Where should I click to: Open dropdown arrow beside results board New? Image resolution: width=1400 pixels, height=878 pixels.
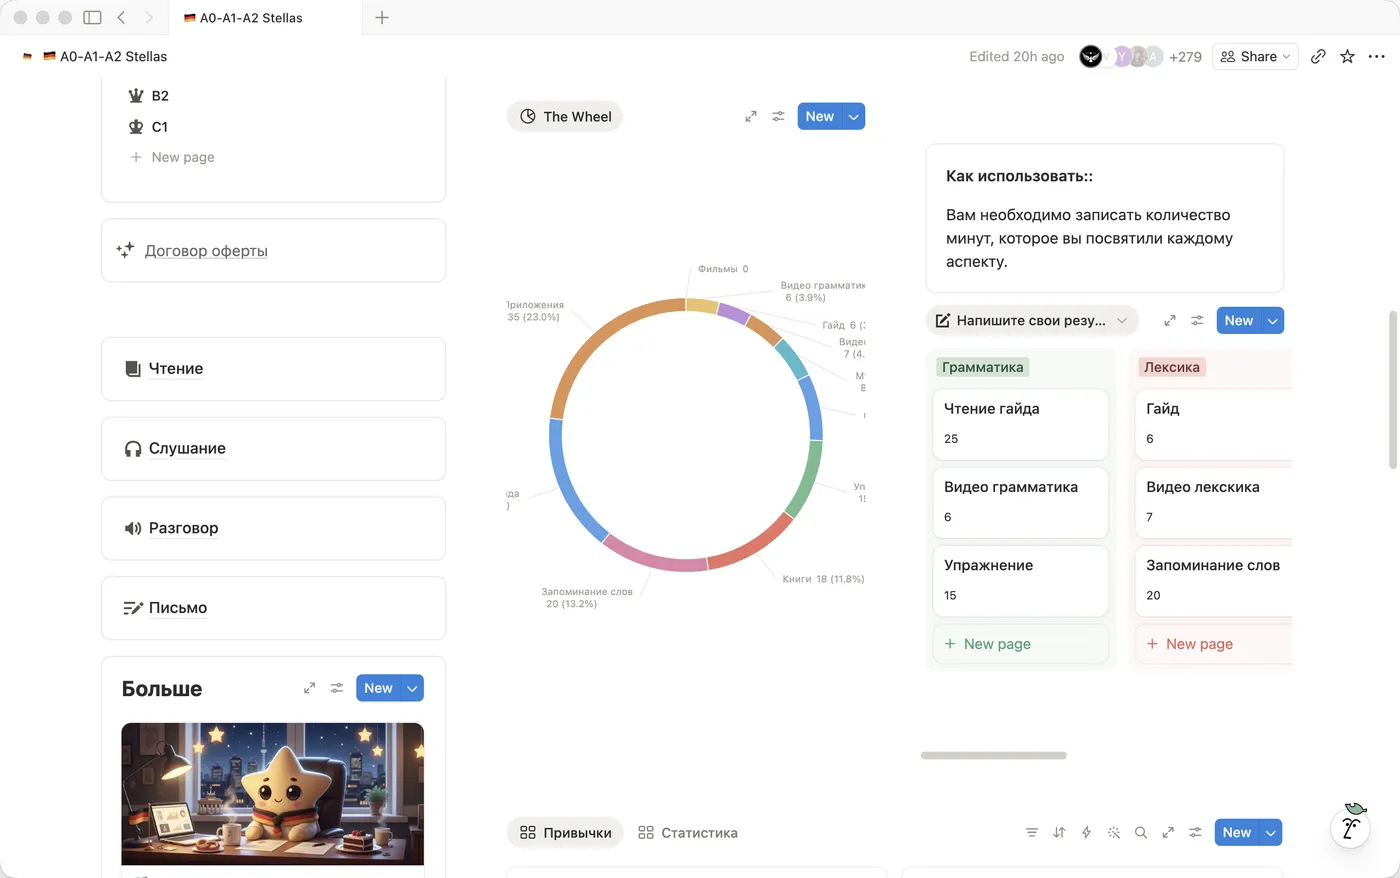[x=1273, y=321]
